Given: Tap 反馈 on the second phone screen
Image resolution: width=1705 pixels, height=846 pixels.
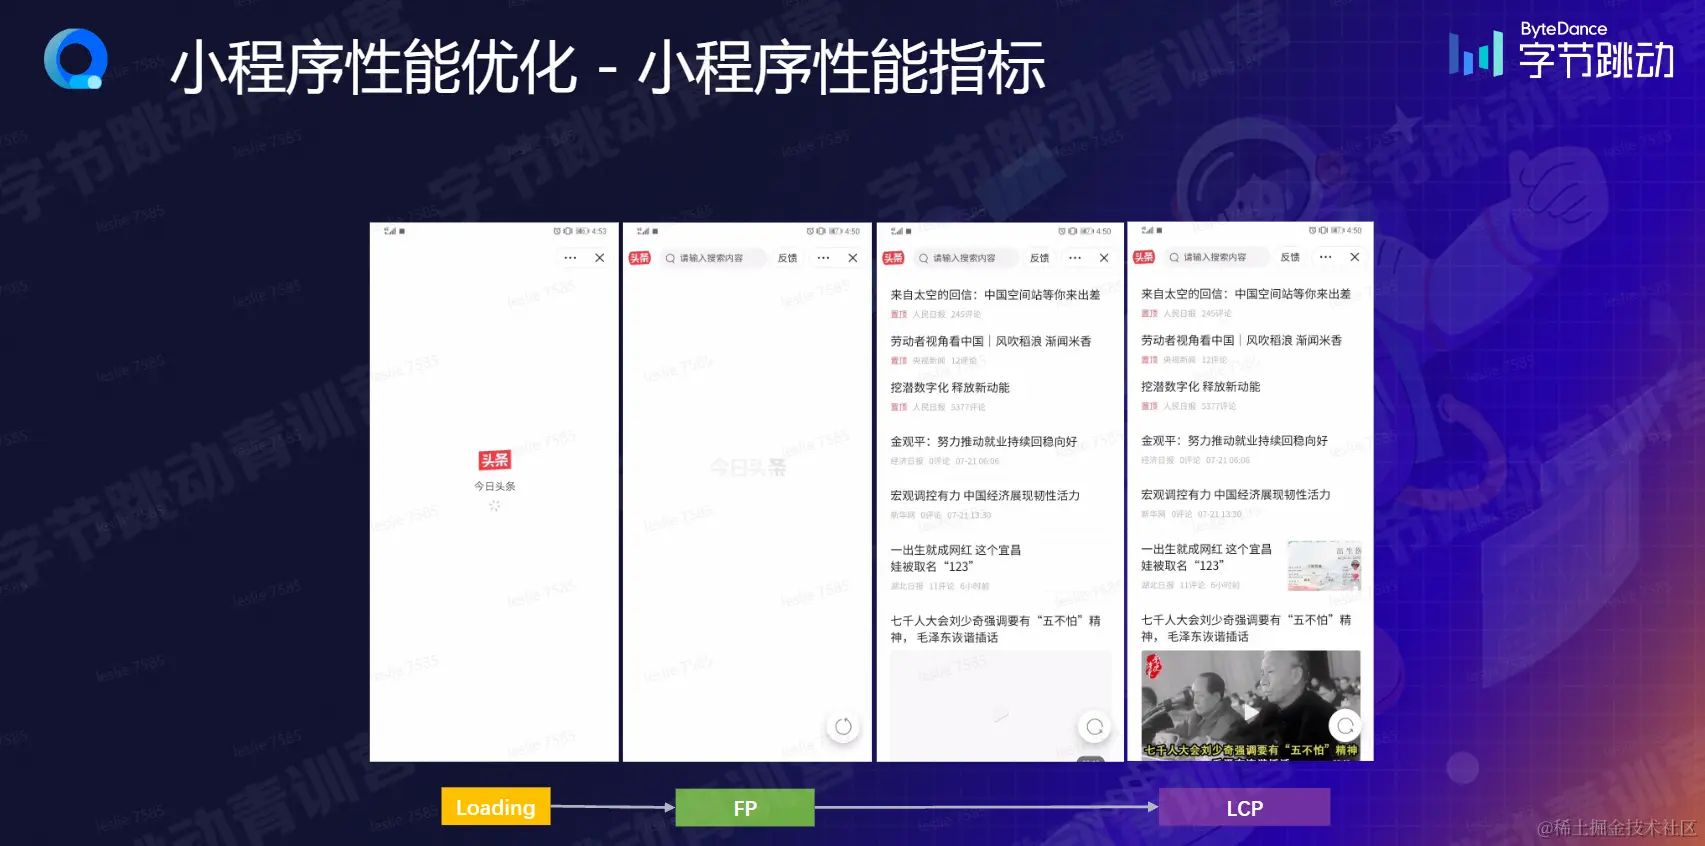Looking at the screenshot, I should point(788,258).
